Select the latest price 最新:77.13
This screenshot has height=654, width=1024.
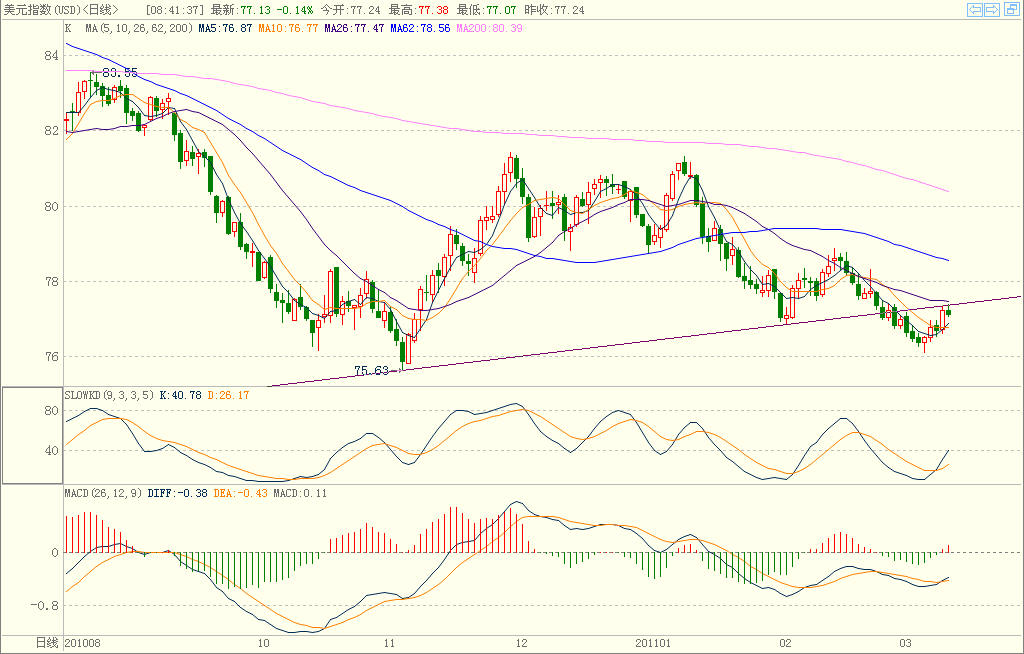240,10
